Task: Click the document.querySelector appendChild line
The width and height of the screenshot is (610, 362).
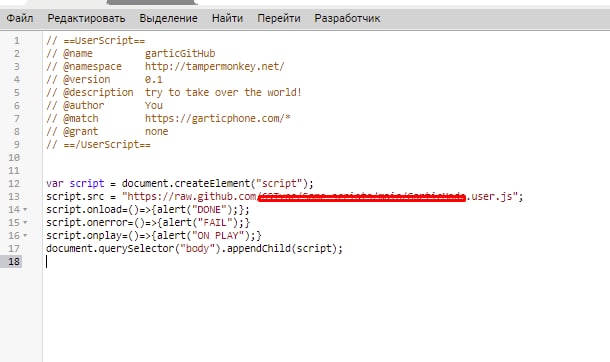Action: coord(194,248)
